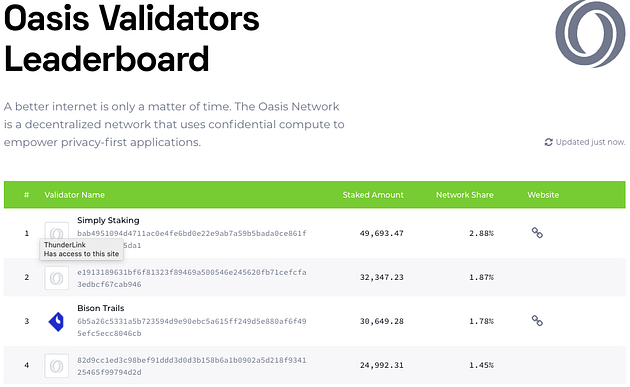Click the Bison Trails blue logo
Screen dimensions: 630x387
(56, 321)
